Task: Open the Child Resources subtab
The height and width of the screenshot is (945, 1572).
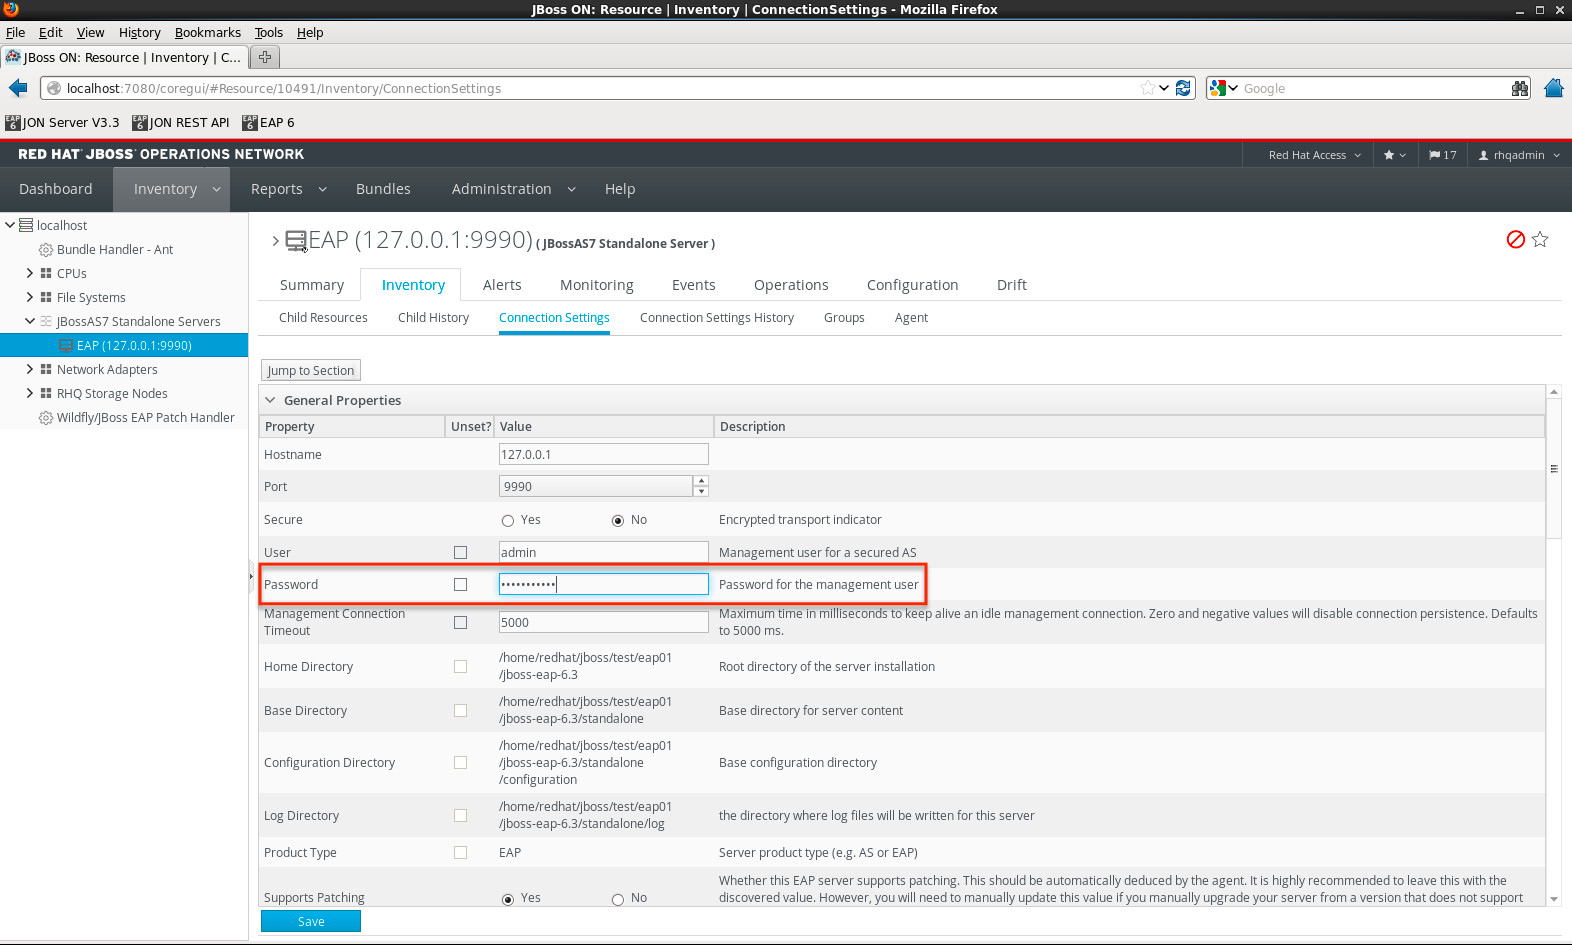Action: (323, 318)
